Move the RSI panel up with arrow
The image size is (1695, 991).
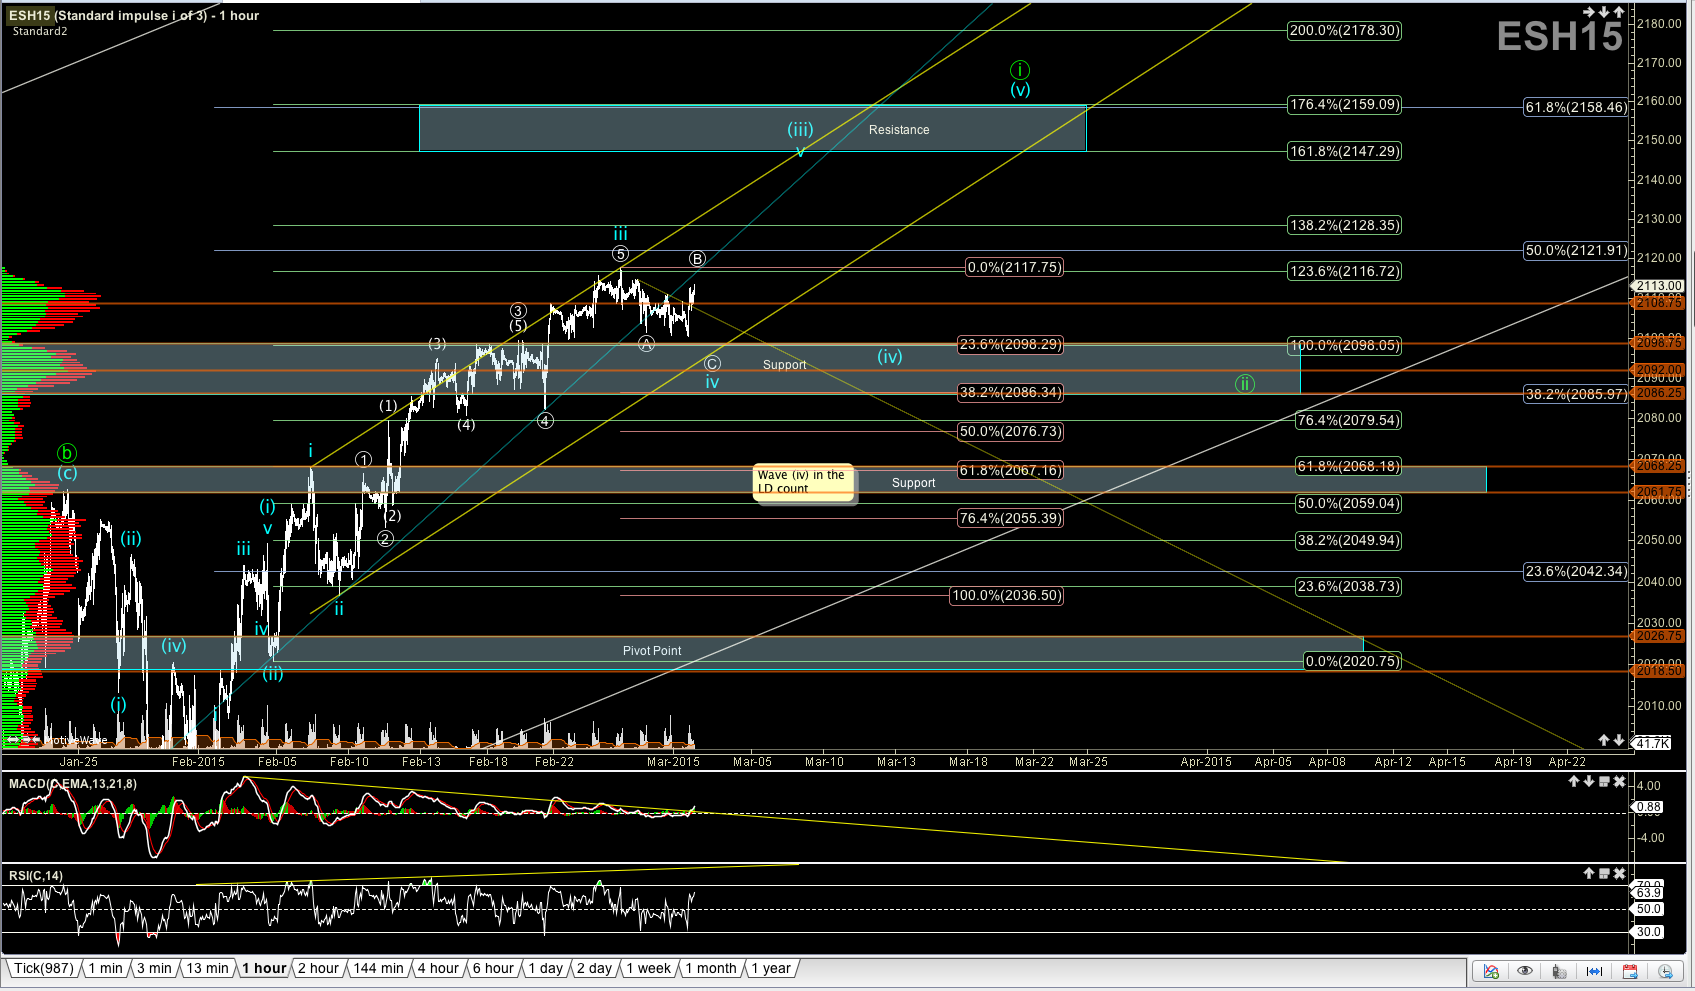(x=1588, y=873)
